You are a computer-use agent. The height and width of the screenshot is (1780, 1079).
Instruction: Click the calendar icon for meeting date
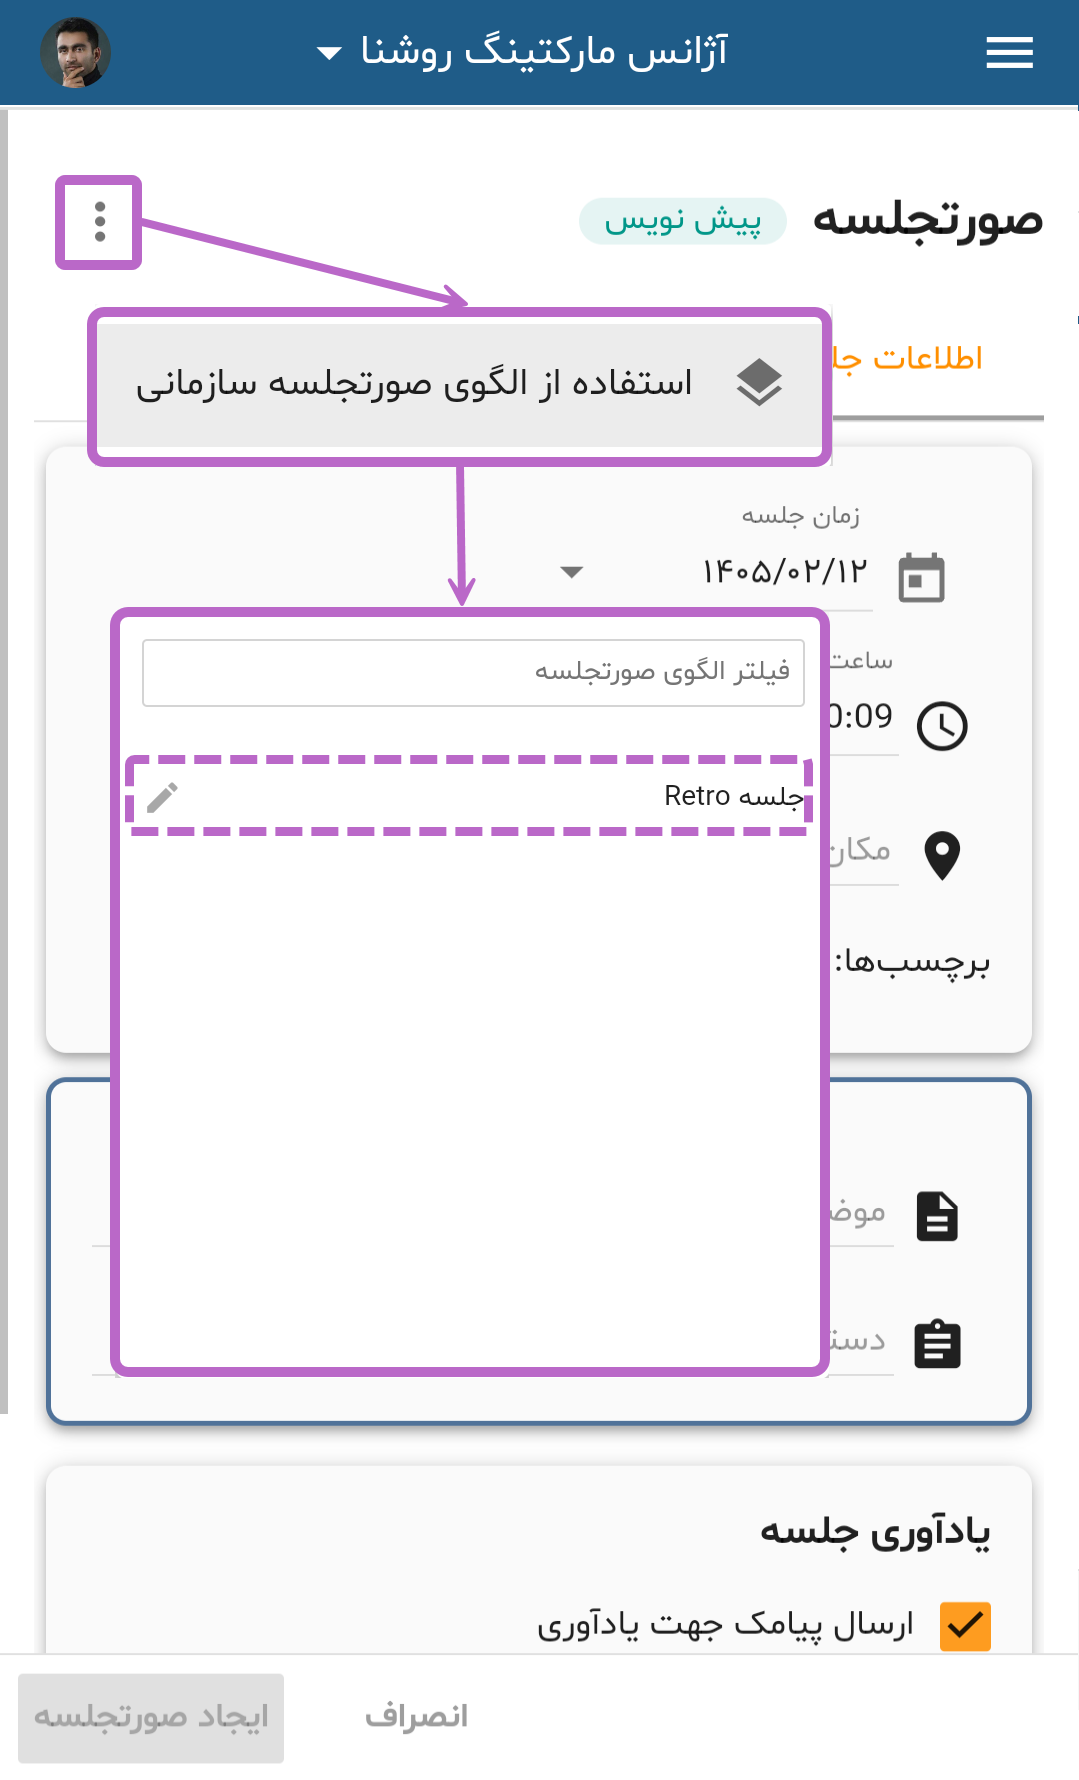click(x=921, y=577)
